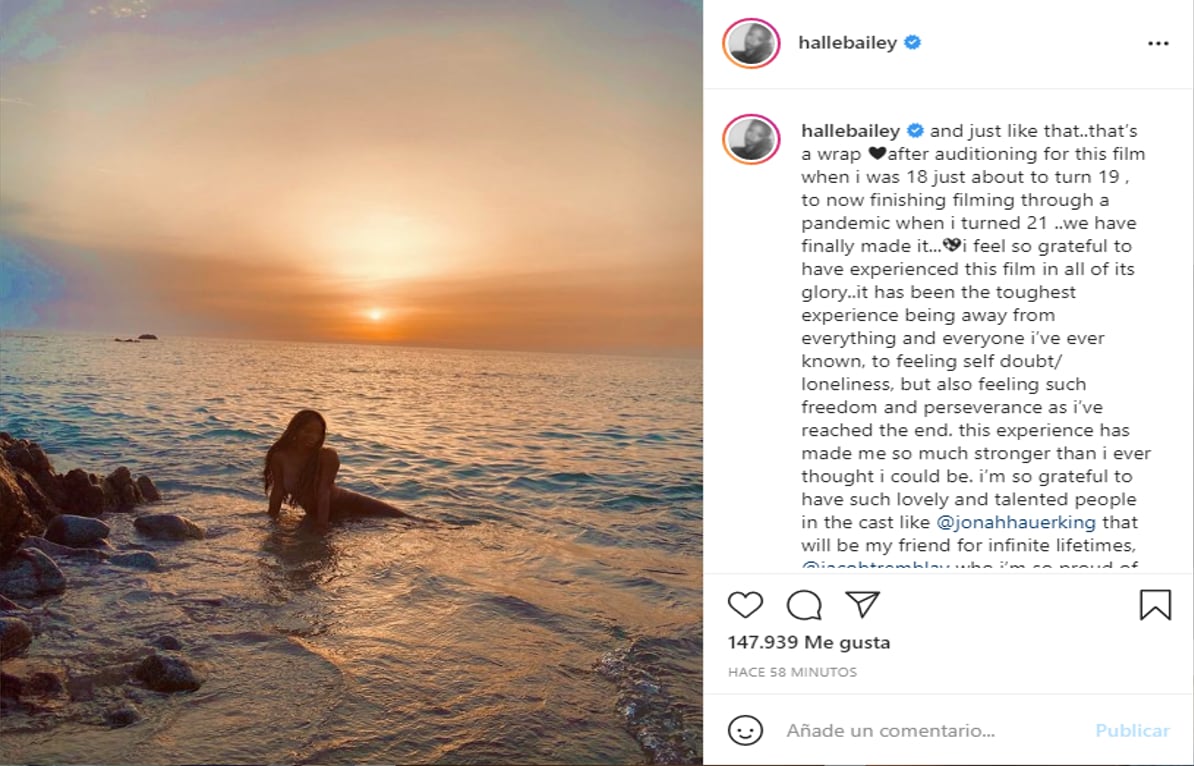Share the post via the paper plane icon
Screen dimensions: 1194x766
point(862,604)
